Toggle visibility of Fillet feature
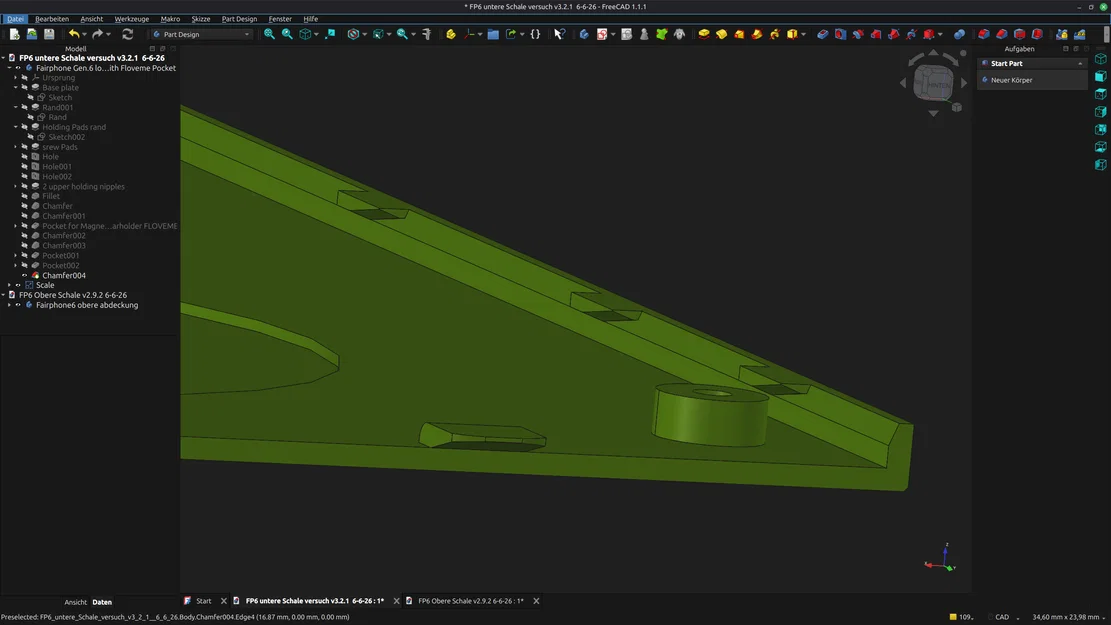The width and height of the screenshot is (1111, 625). 25,196
